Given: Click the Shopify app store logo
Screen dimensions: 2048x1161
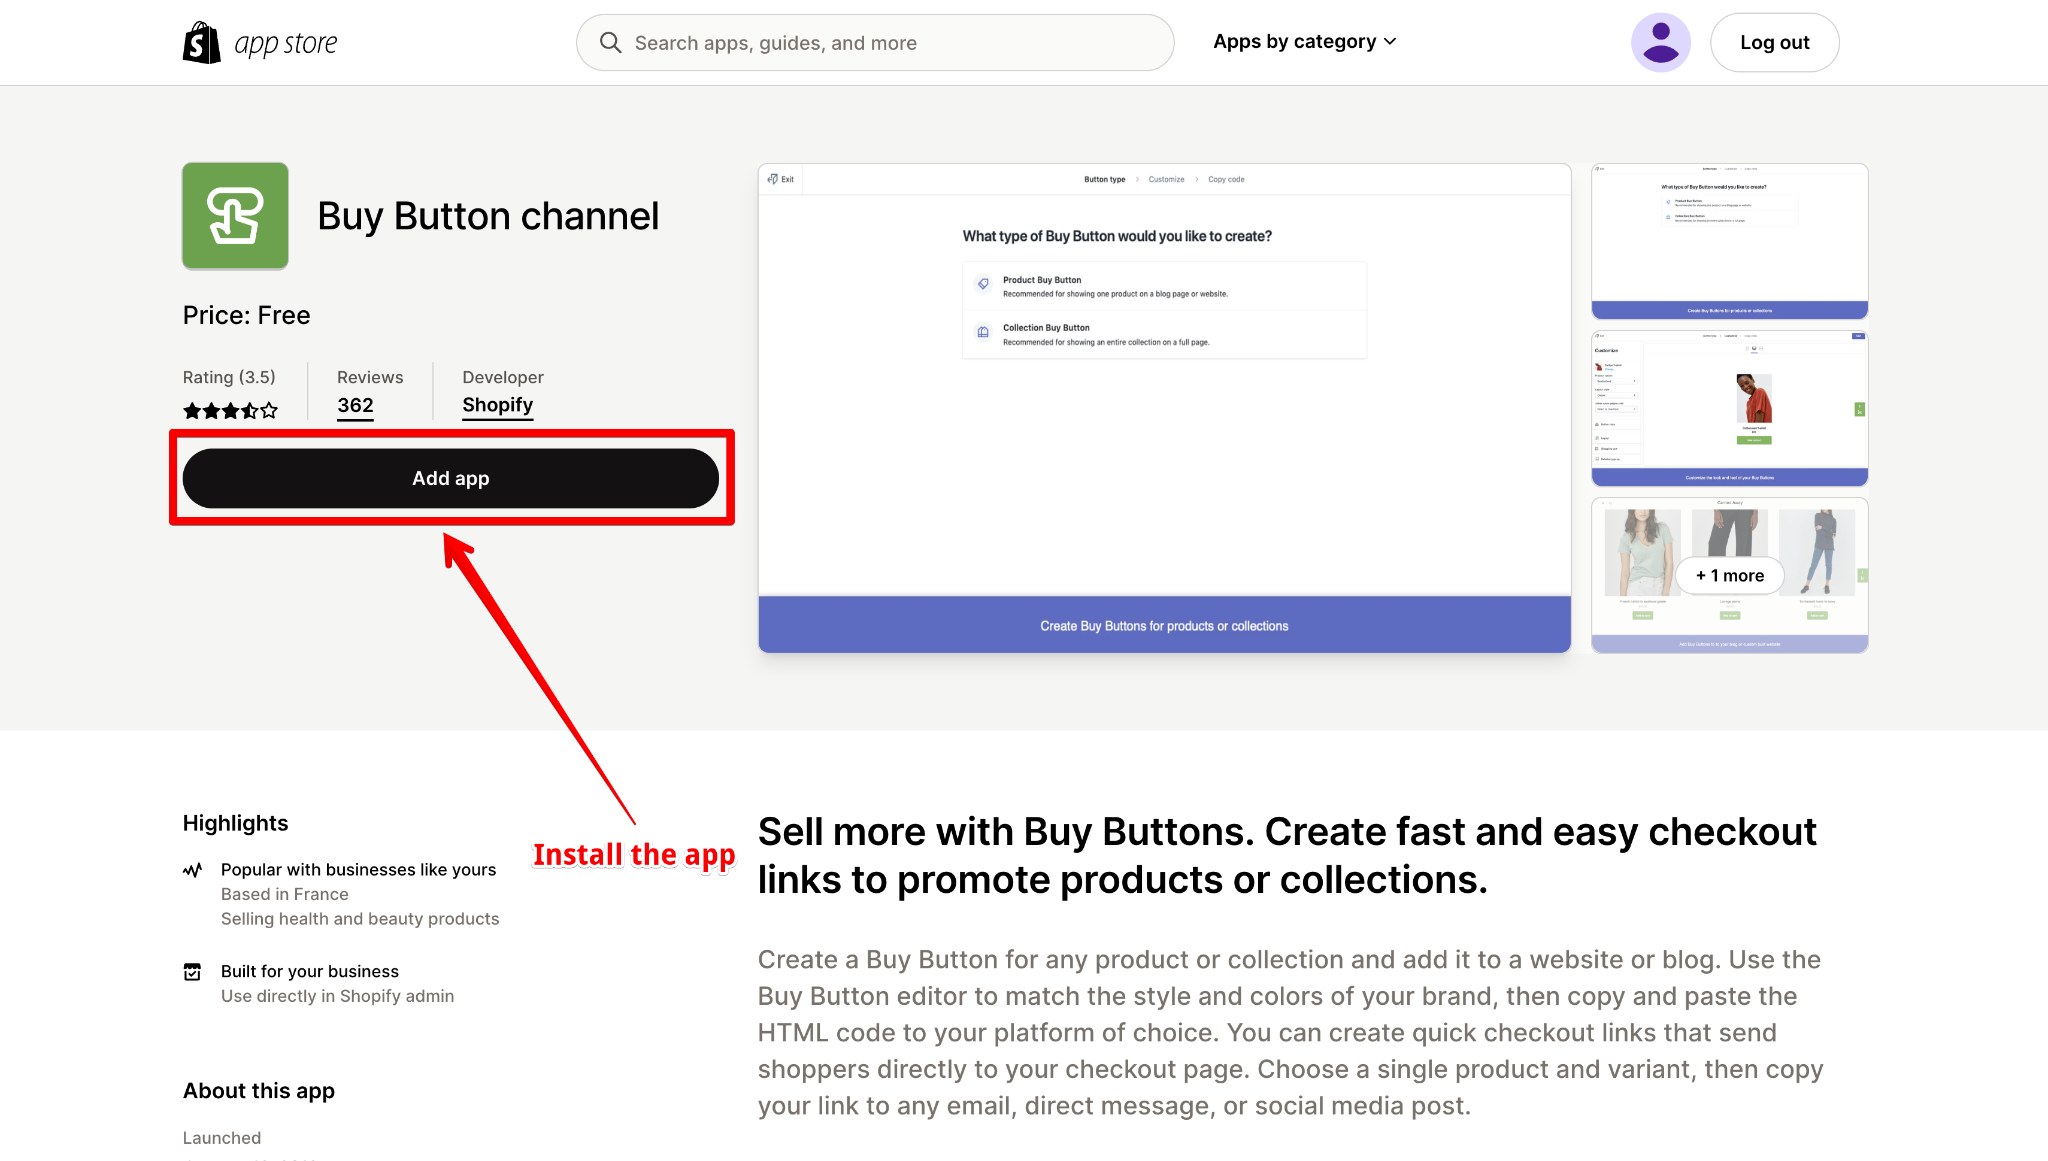Looking at the screenshot, I should (x=259, y=42).
